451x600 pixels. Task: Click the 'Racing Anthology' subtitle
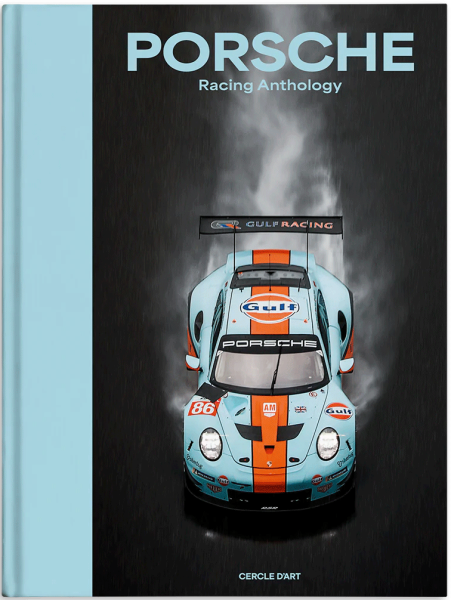[270, 86]
